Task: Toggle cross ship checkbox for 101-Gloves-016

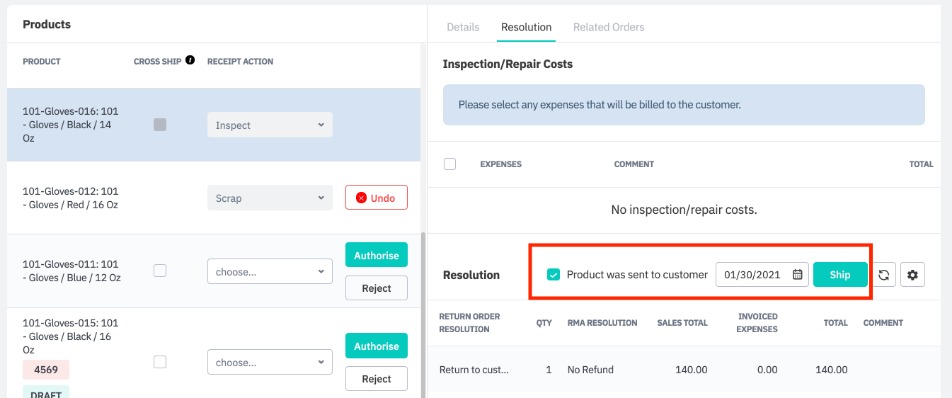Action: pyautogui.click(x=160, y=124)
